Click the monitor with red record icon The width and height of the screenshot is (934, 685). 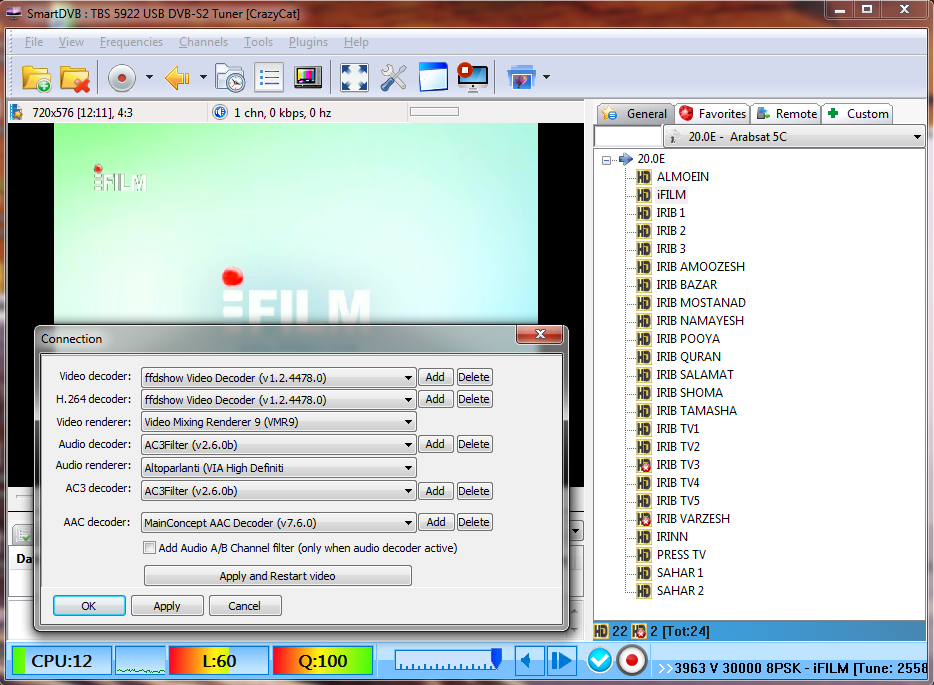pos(472,77)
